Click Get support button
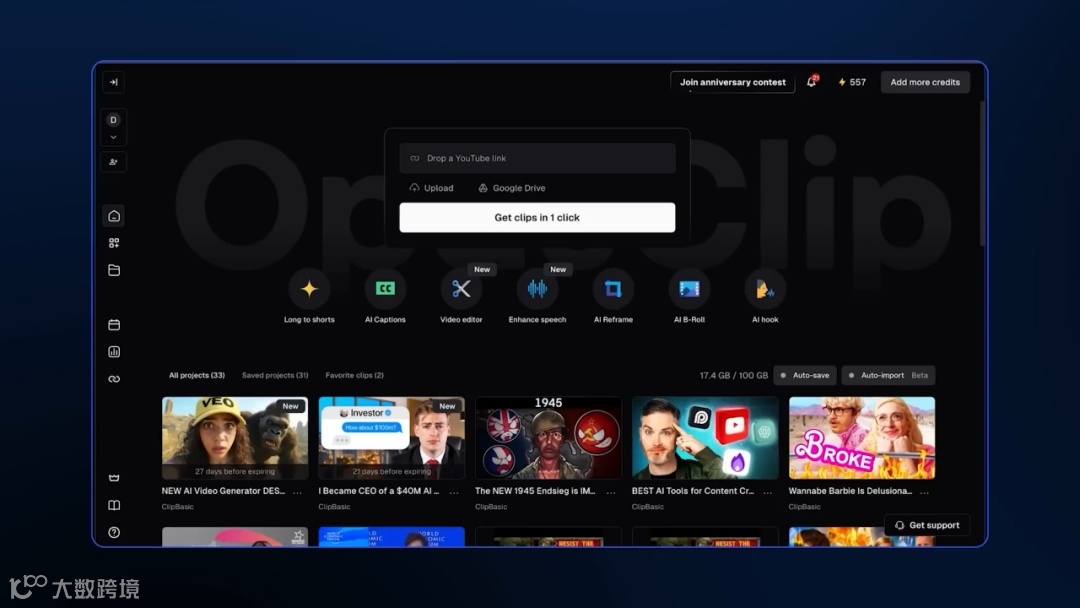 pos(927,525)
